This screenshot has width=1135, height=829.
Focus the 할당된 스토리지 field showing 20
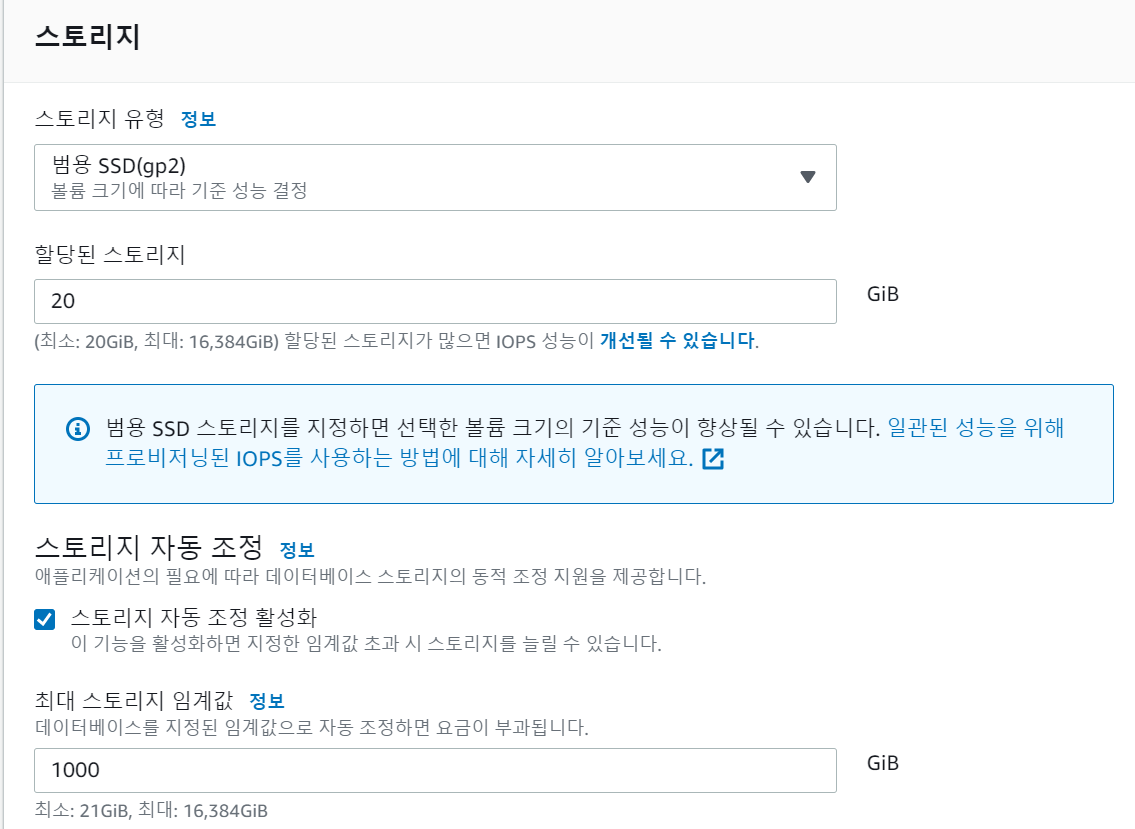(435, 301)
